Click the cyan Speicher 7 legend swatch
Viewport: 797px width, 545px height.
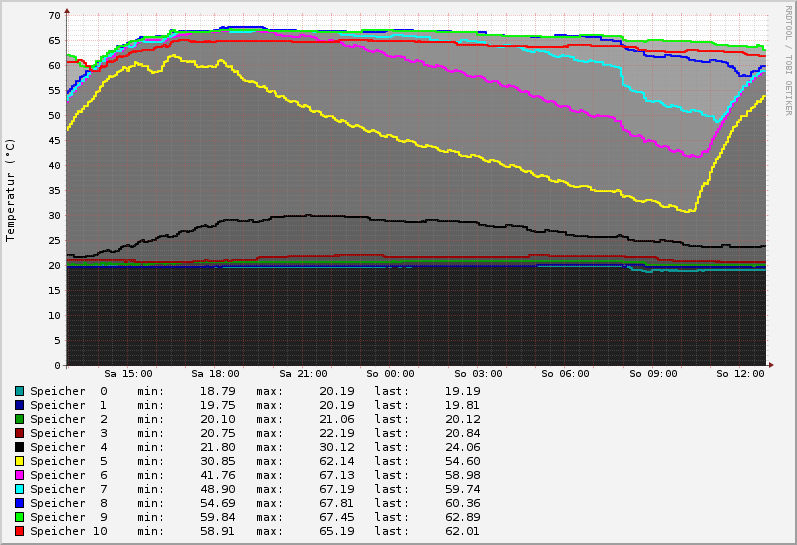point(19,489)
